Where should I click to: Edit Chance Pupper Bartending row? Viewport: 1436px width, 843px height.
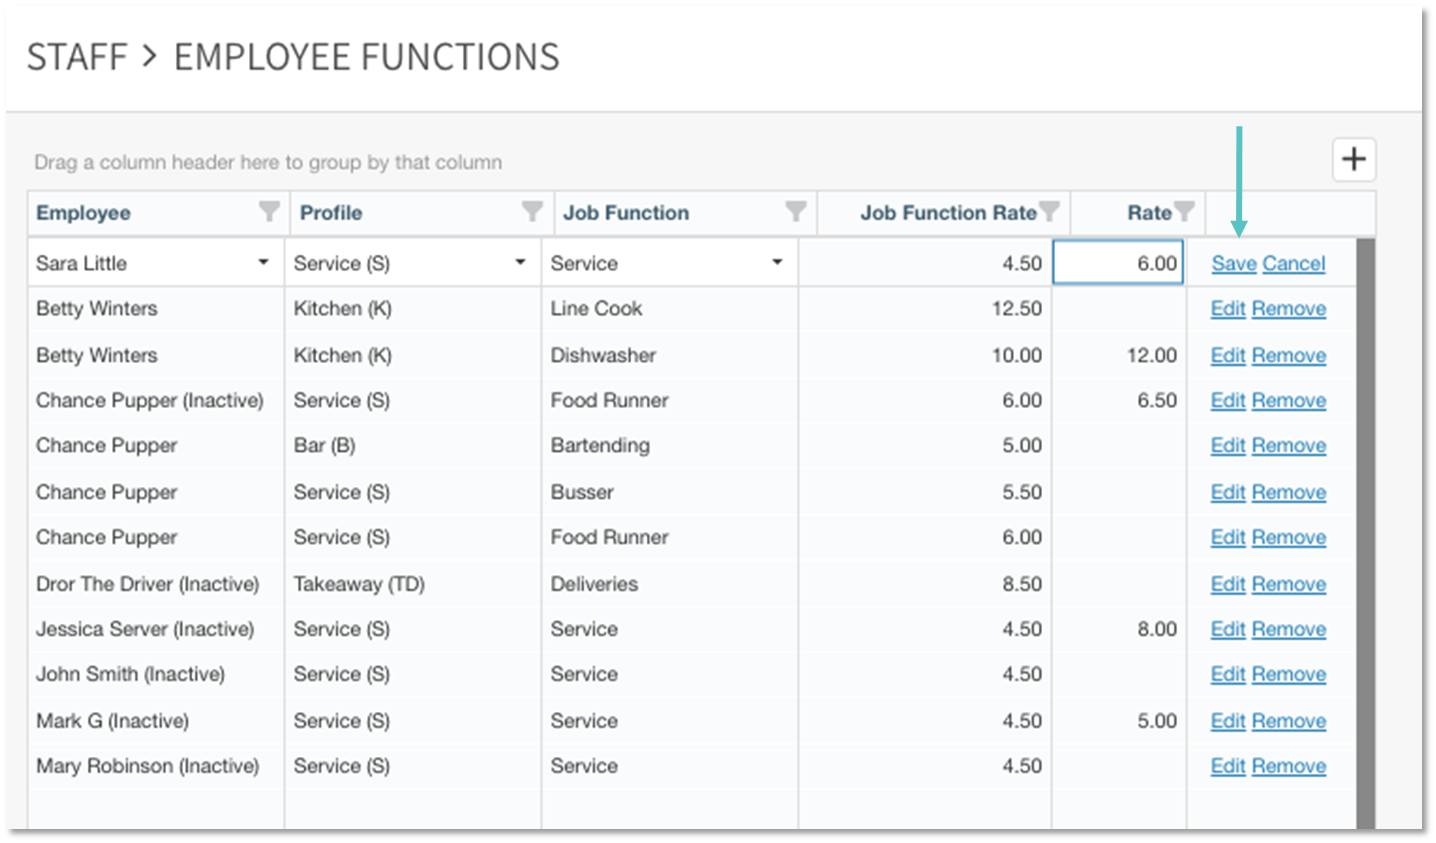(x=1227, y=446)
